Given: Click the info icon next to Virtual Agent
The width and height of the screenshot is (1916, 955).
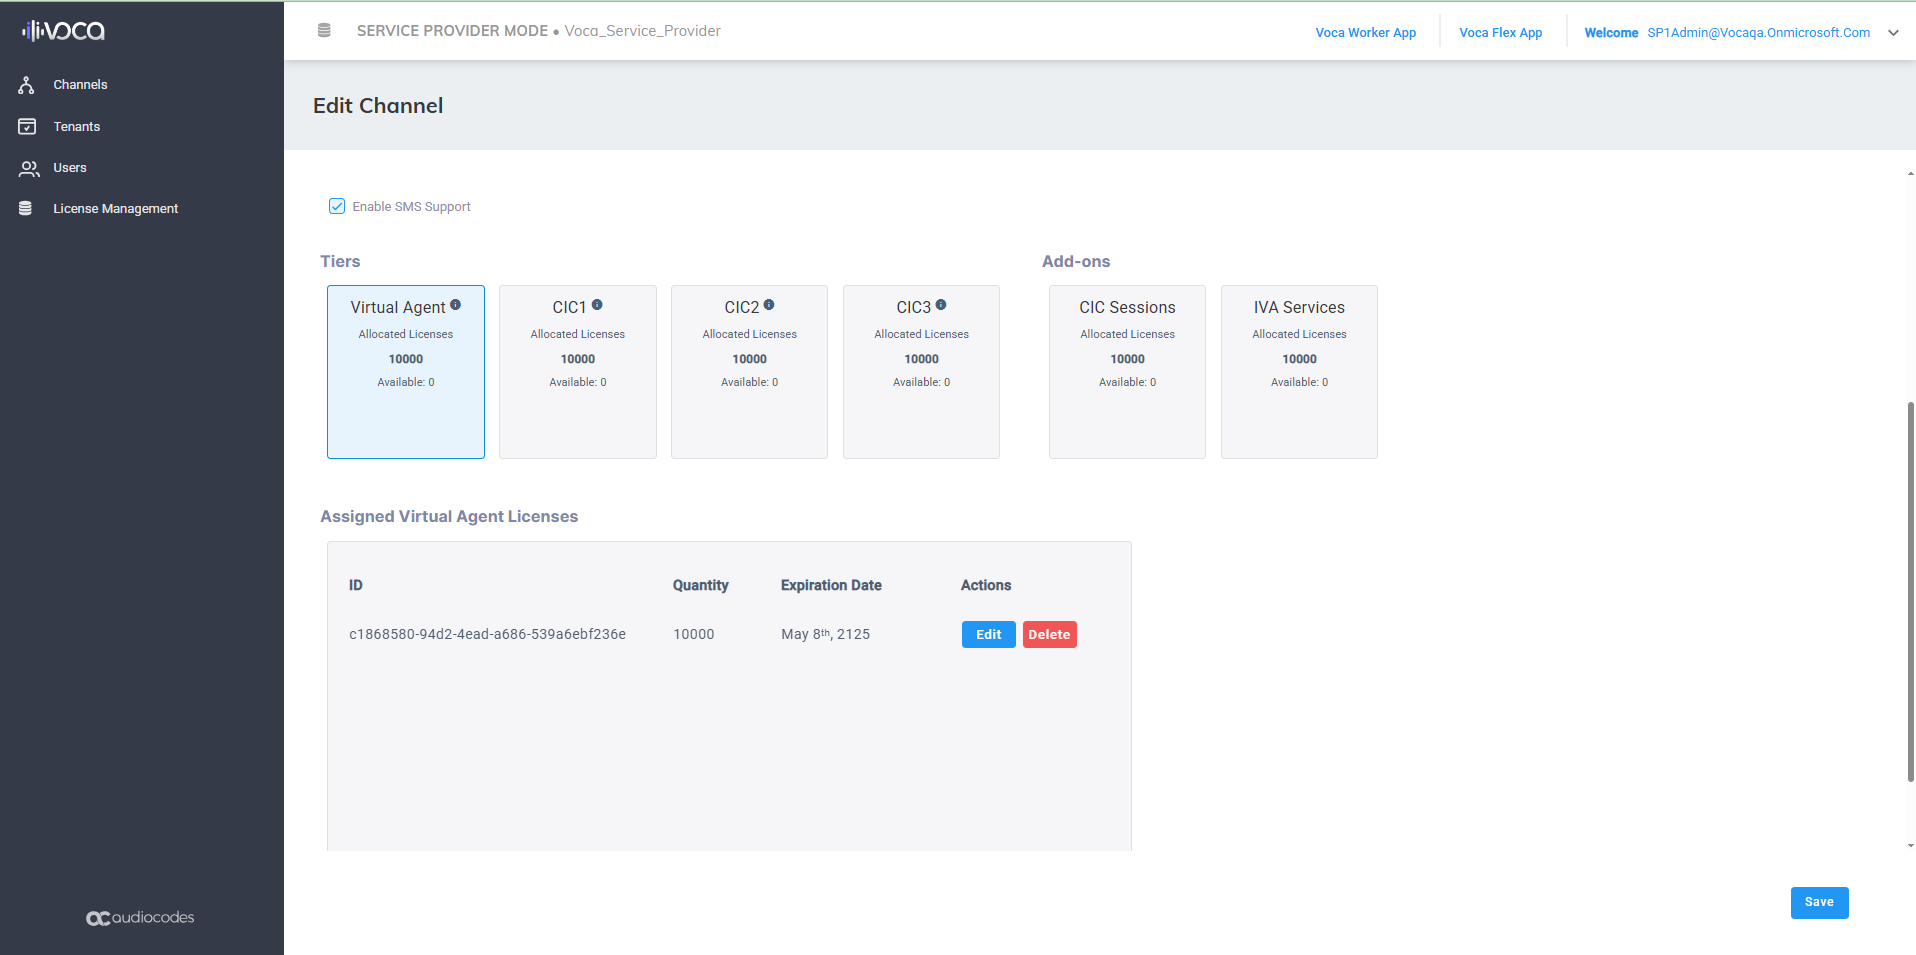Looking at the screenshot, I should click(x=456, y=305).
